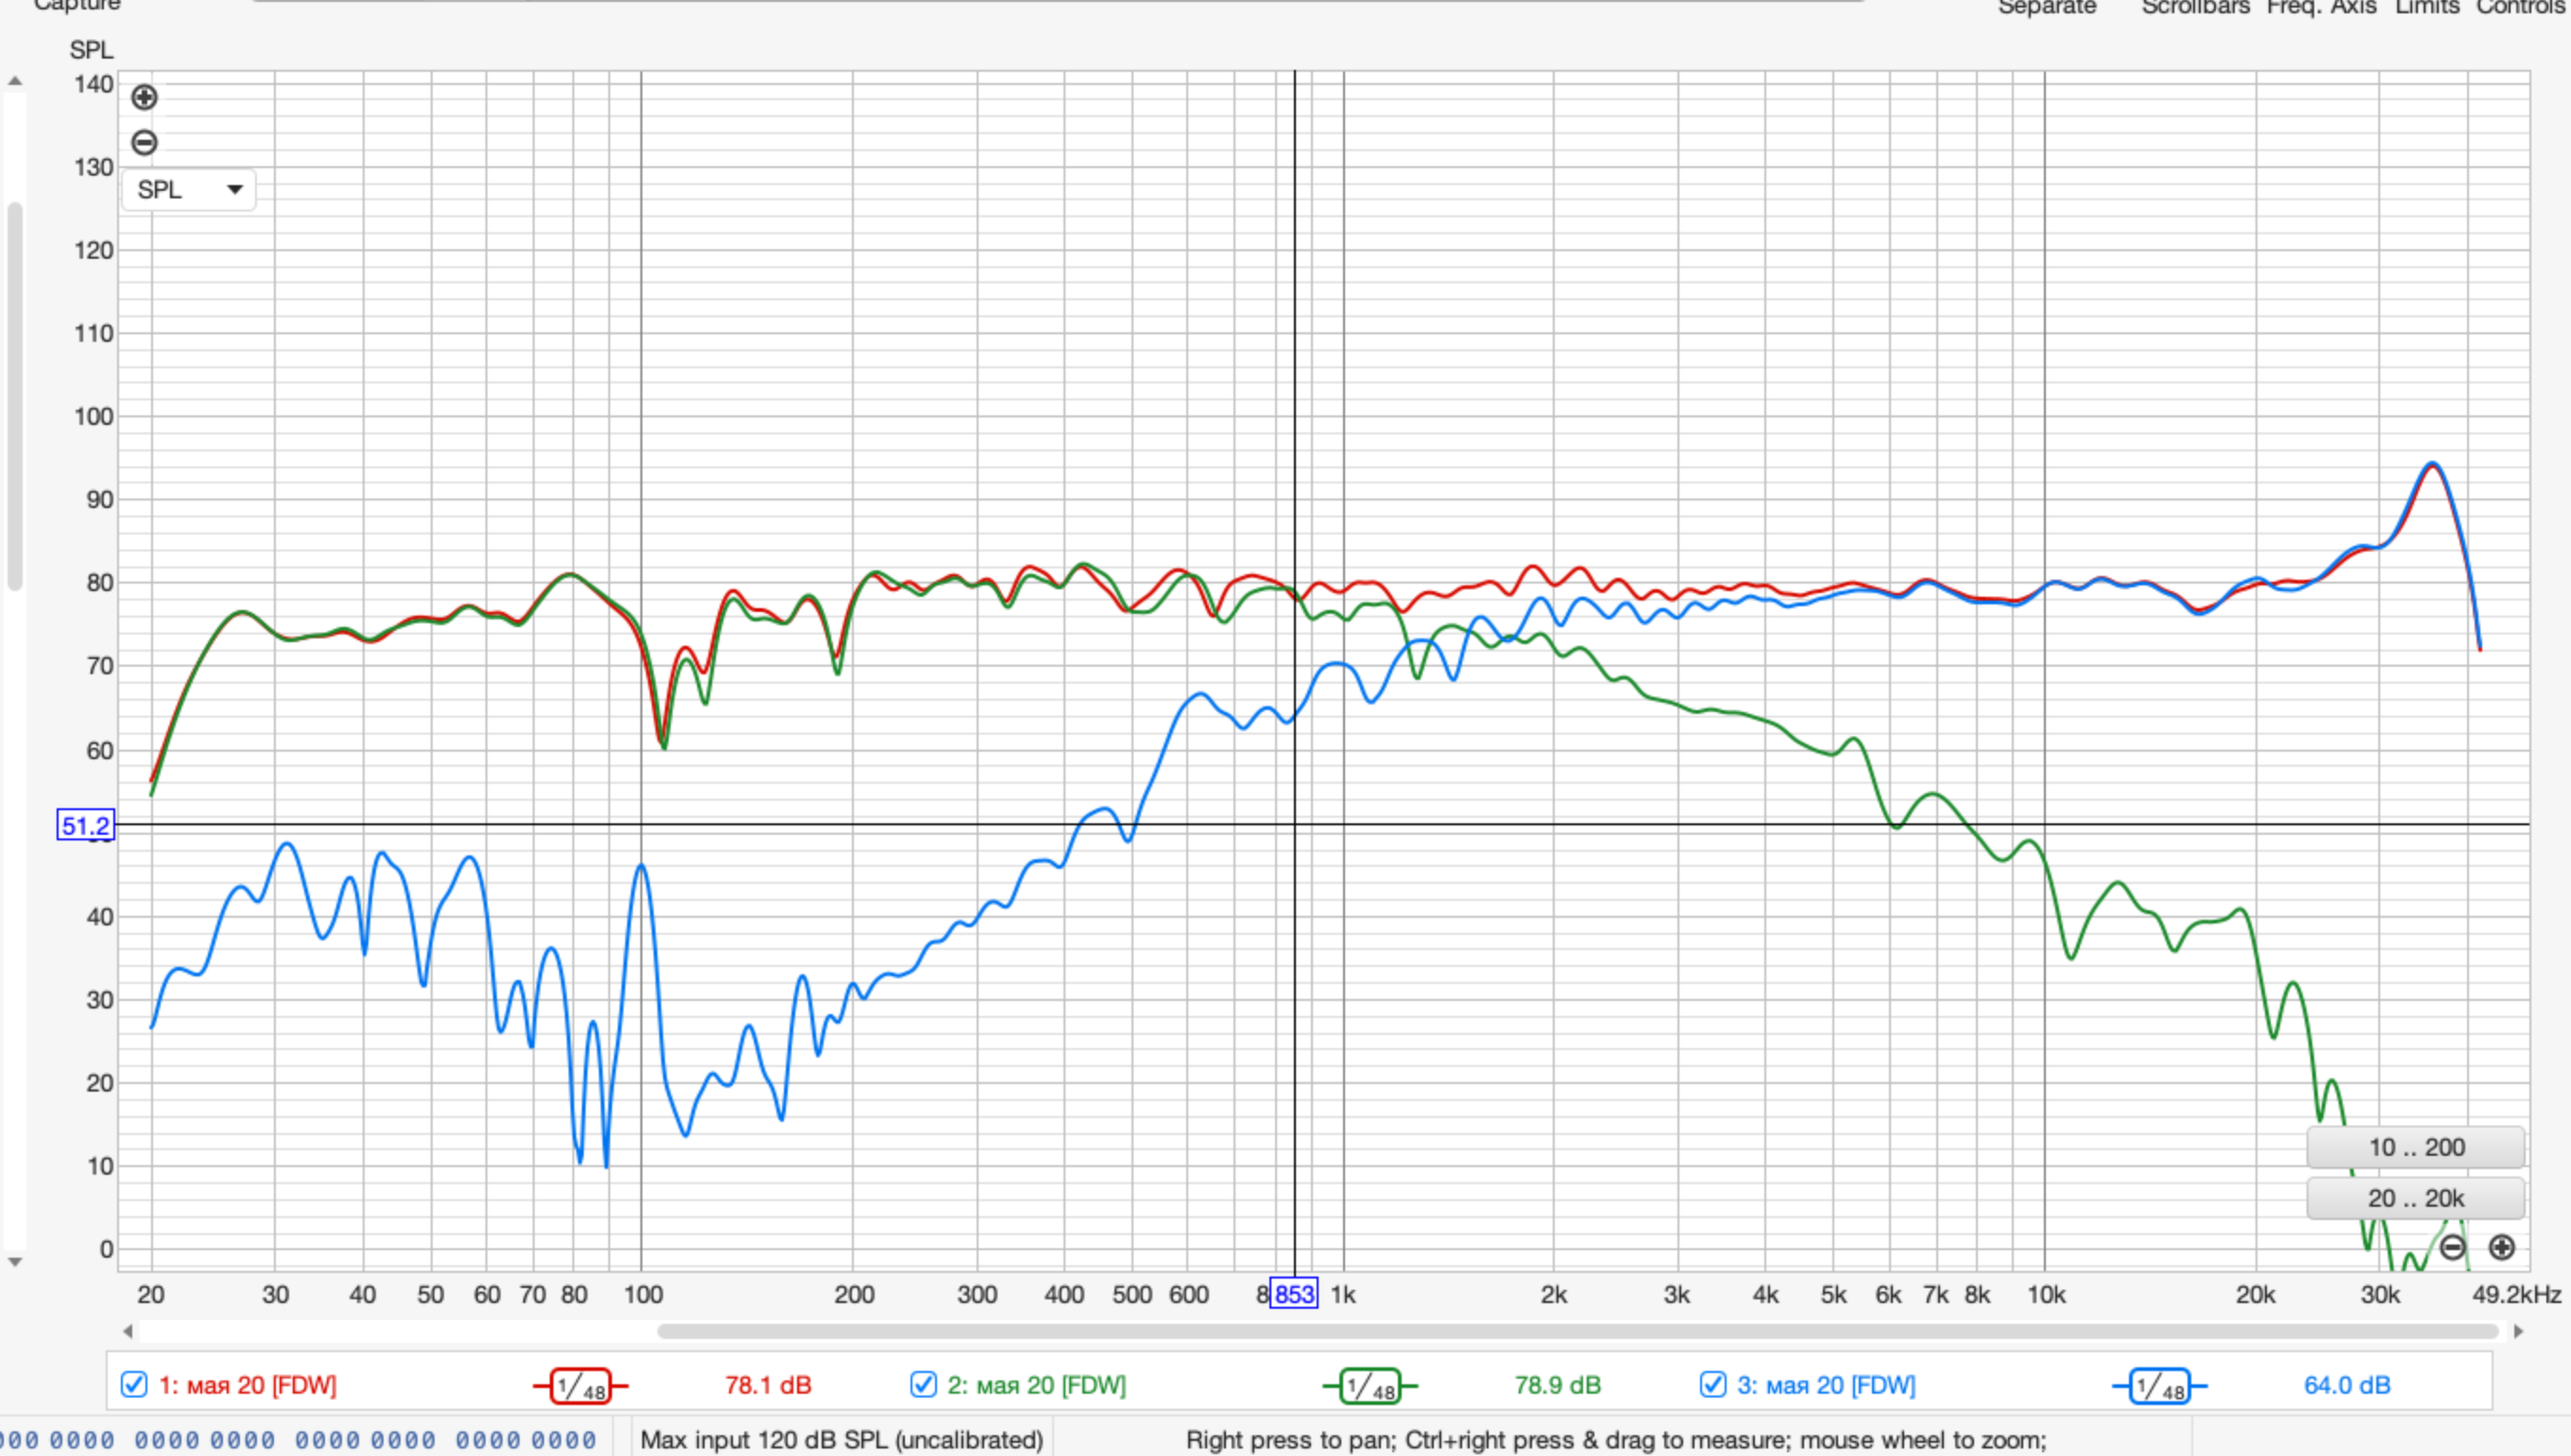Click the horizontal zoom-in icon at bottom right
The height and width of the screenshot is (1456, 2571).
[x=2501, y=1247]
